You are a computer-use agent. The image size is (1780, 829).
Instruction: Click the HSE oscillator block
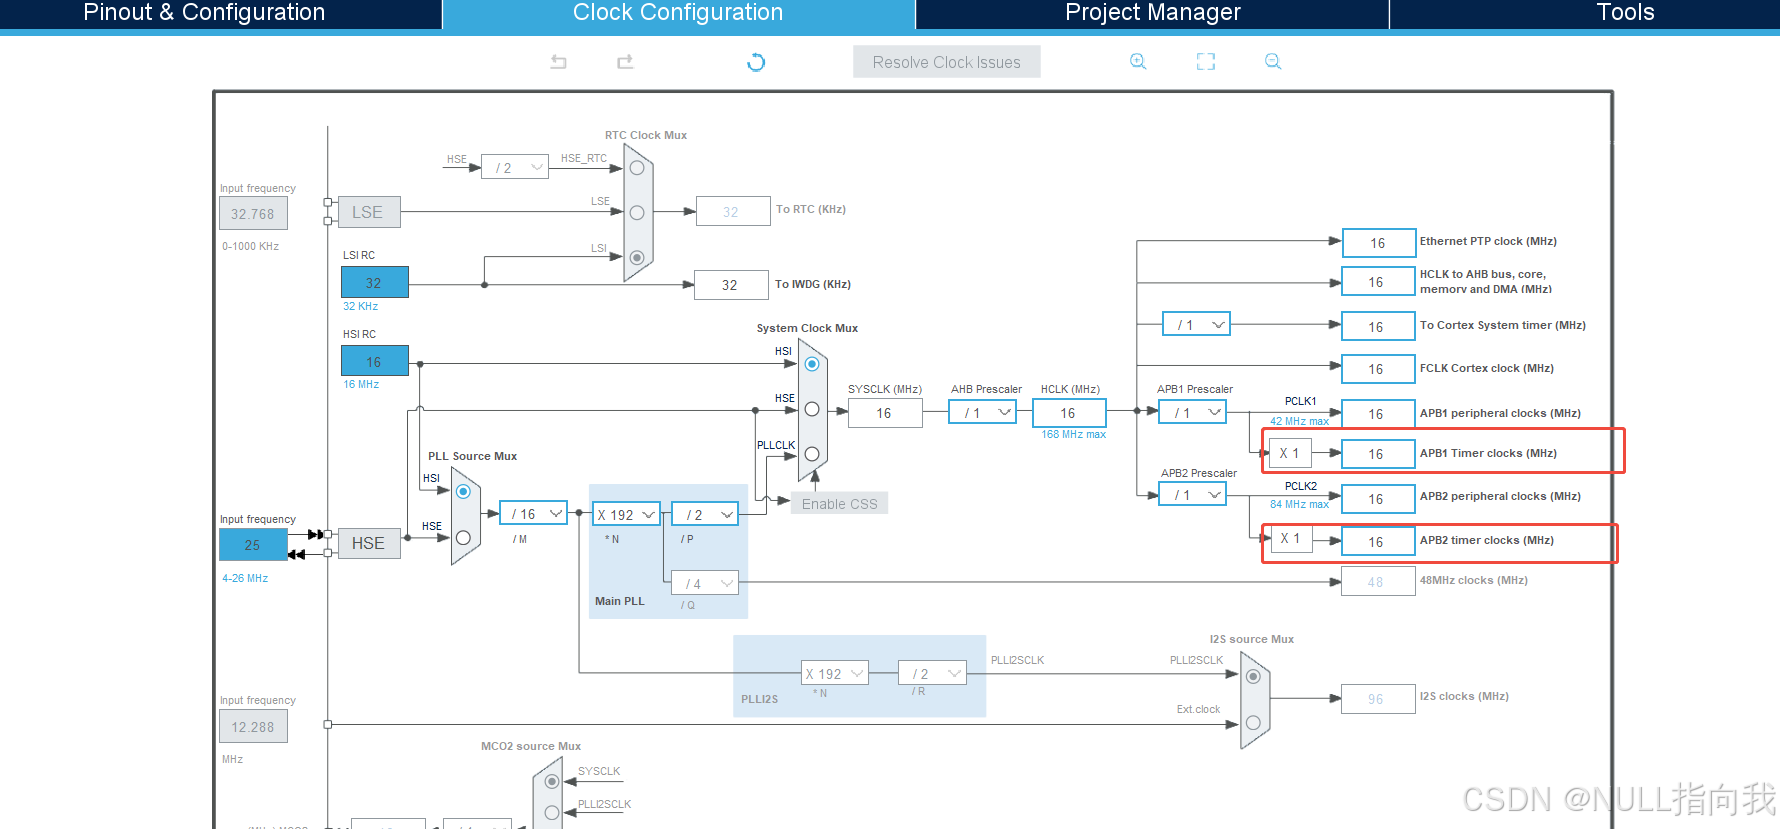point(368,543)
